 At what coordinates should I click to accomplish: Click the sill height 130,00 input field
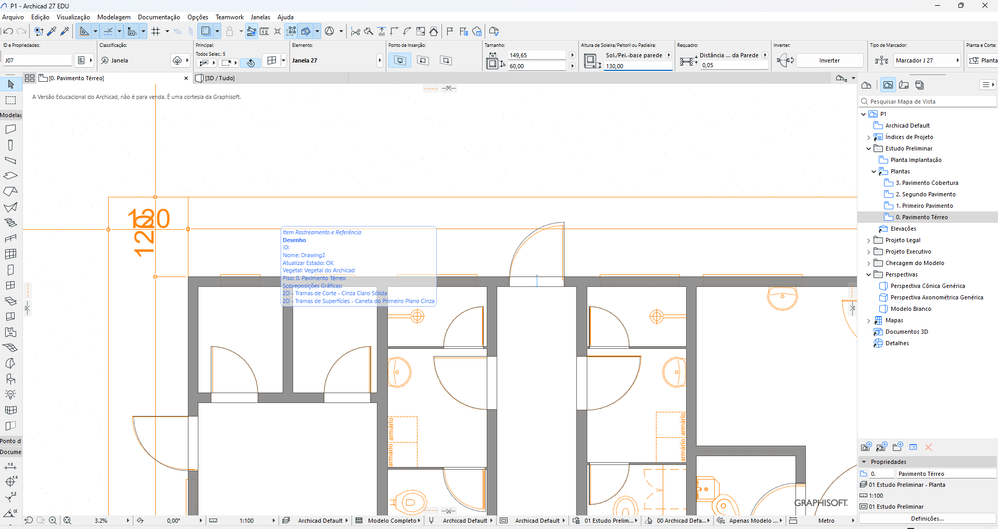[x=636, y=66]
